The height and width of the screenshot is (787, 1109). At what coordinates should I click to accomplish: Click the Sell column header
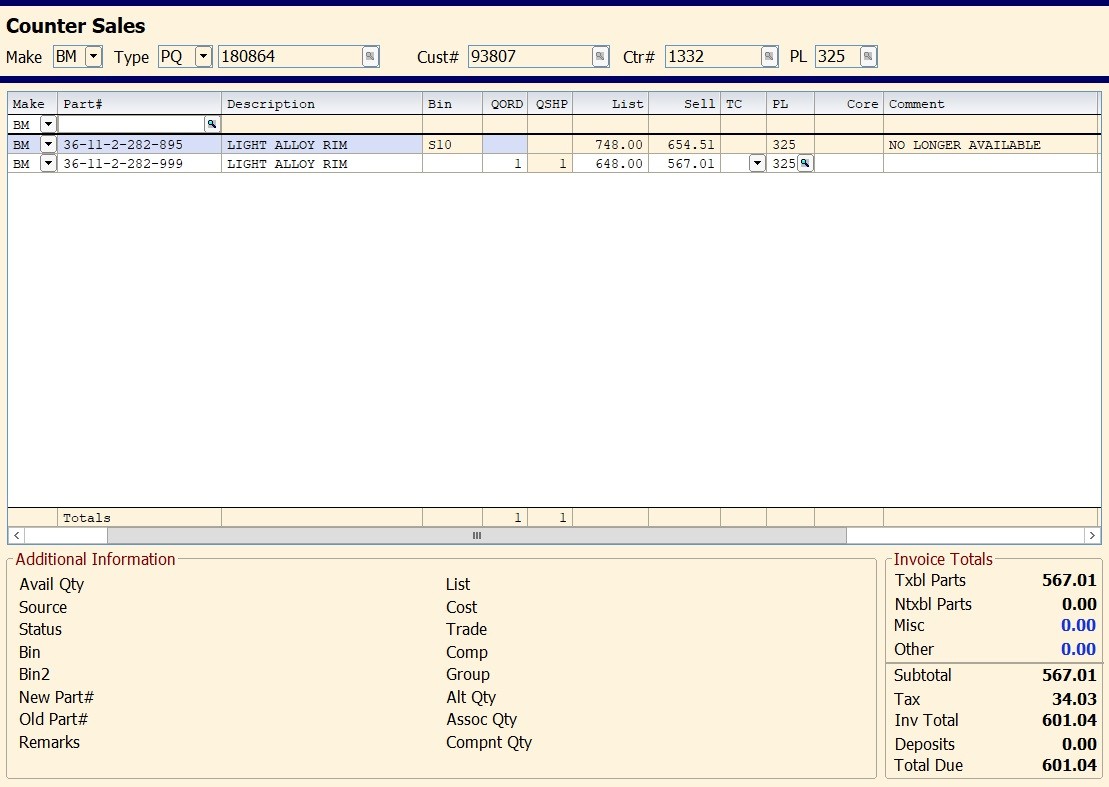click(x=685, y=104)
